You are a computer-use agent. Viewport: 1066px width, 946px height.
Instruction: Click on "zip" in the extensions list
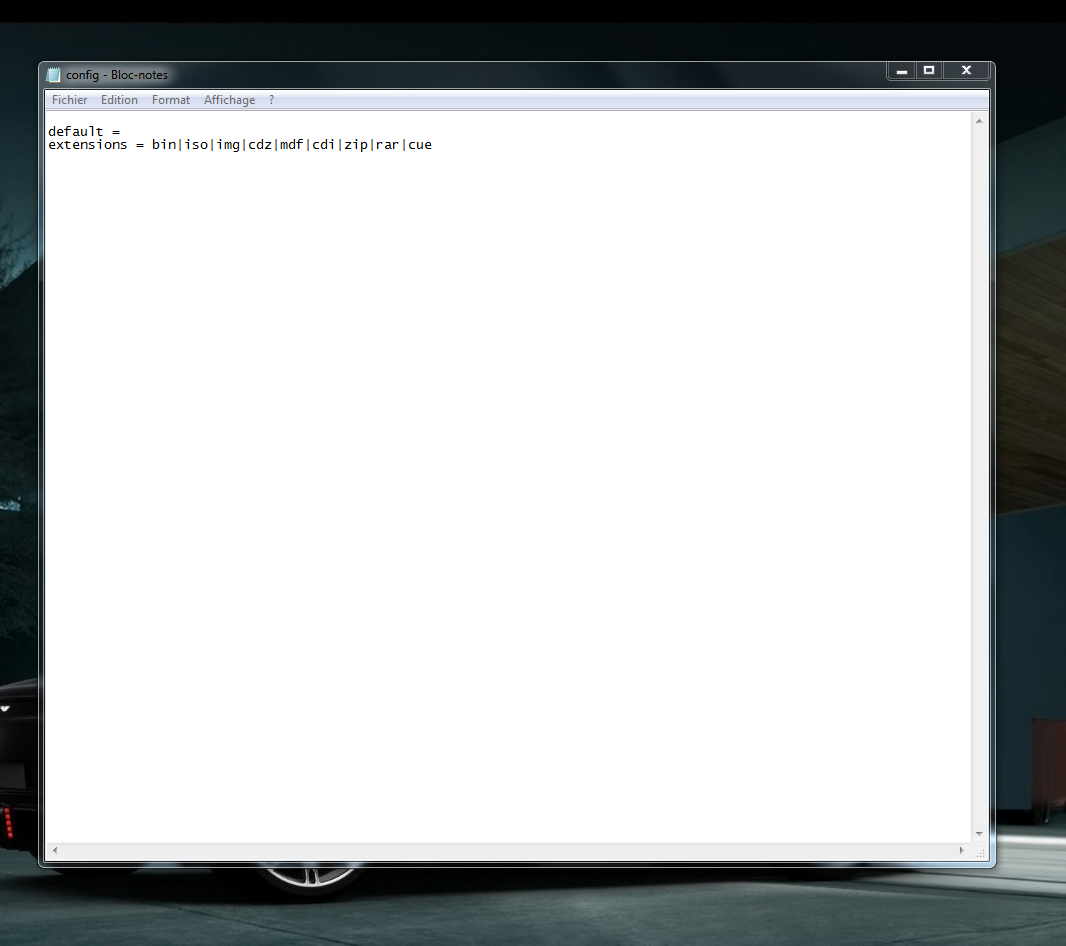coord(356,145)
